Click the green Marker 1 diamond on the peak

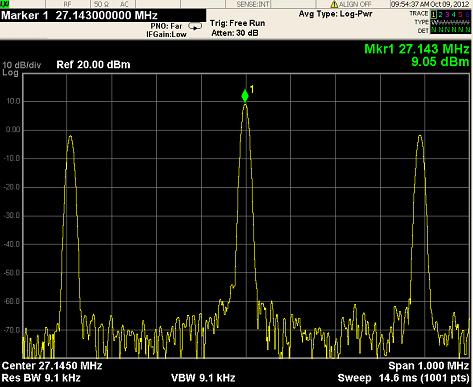[245, 96]
